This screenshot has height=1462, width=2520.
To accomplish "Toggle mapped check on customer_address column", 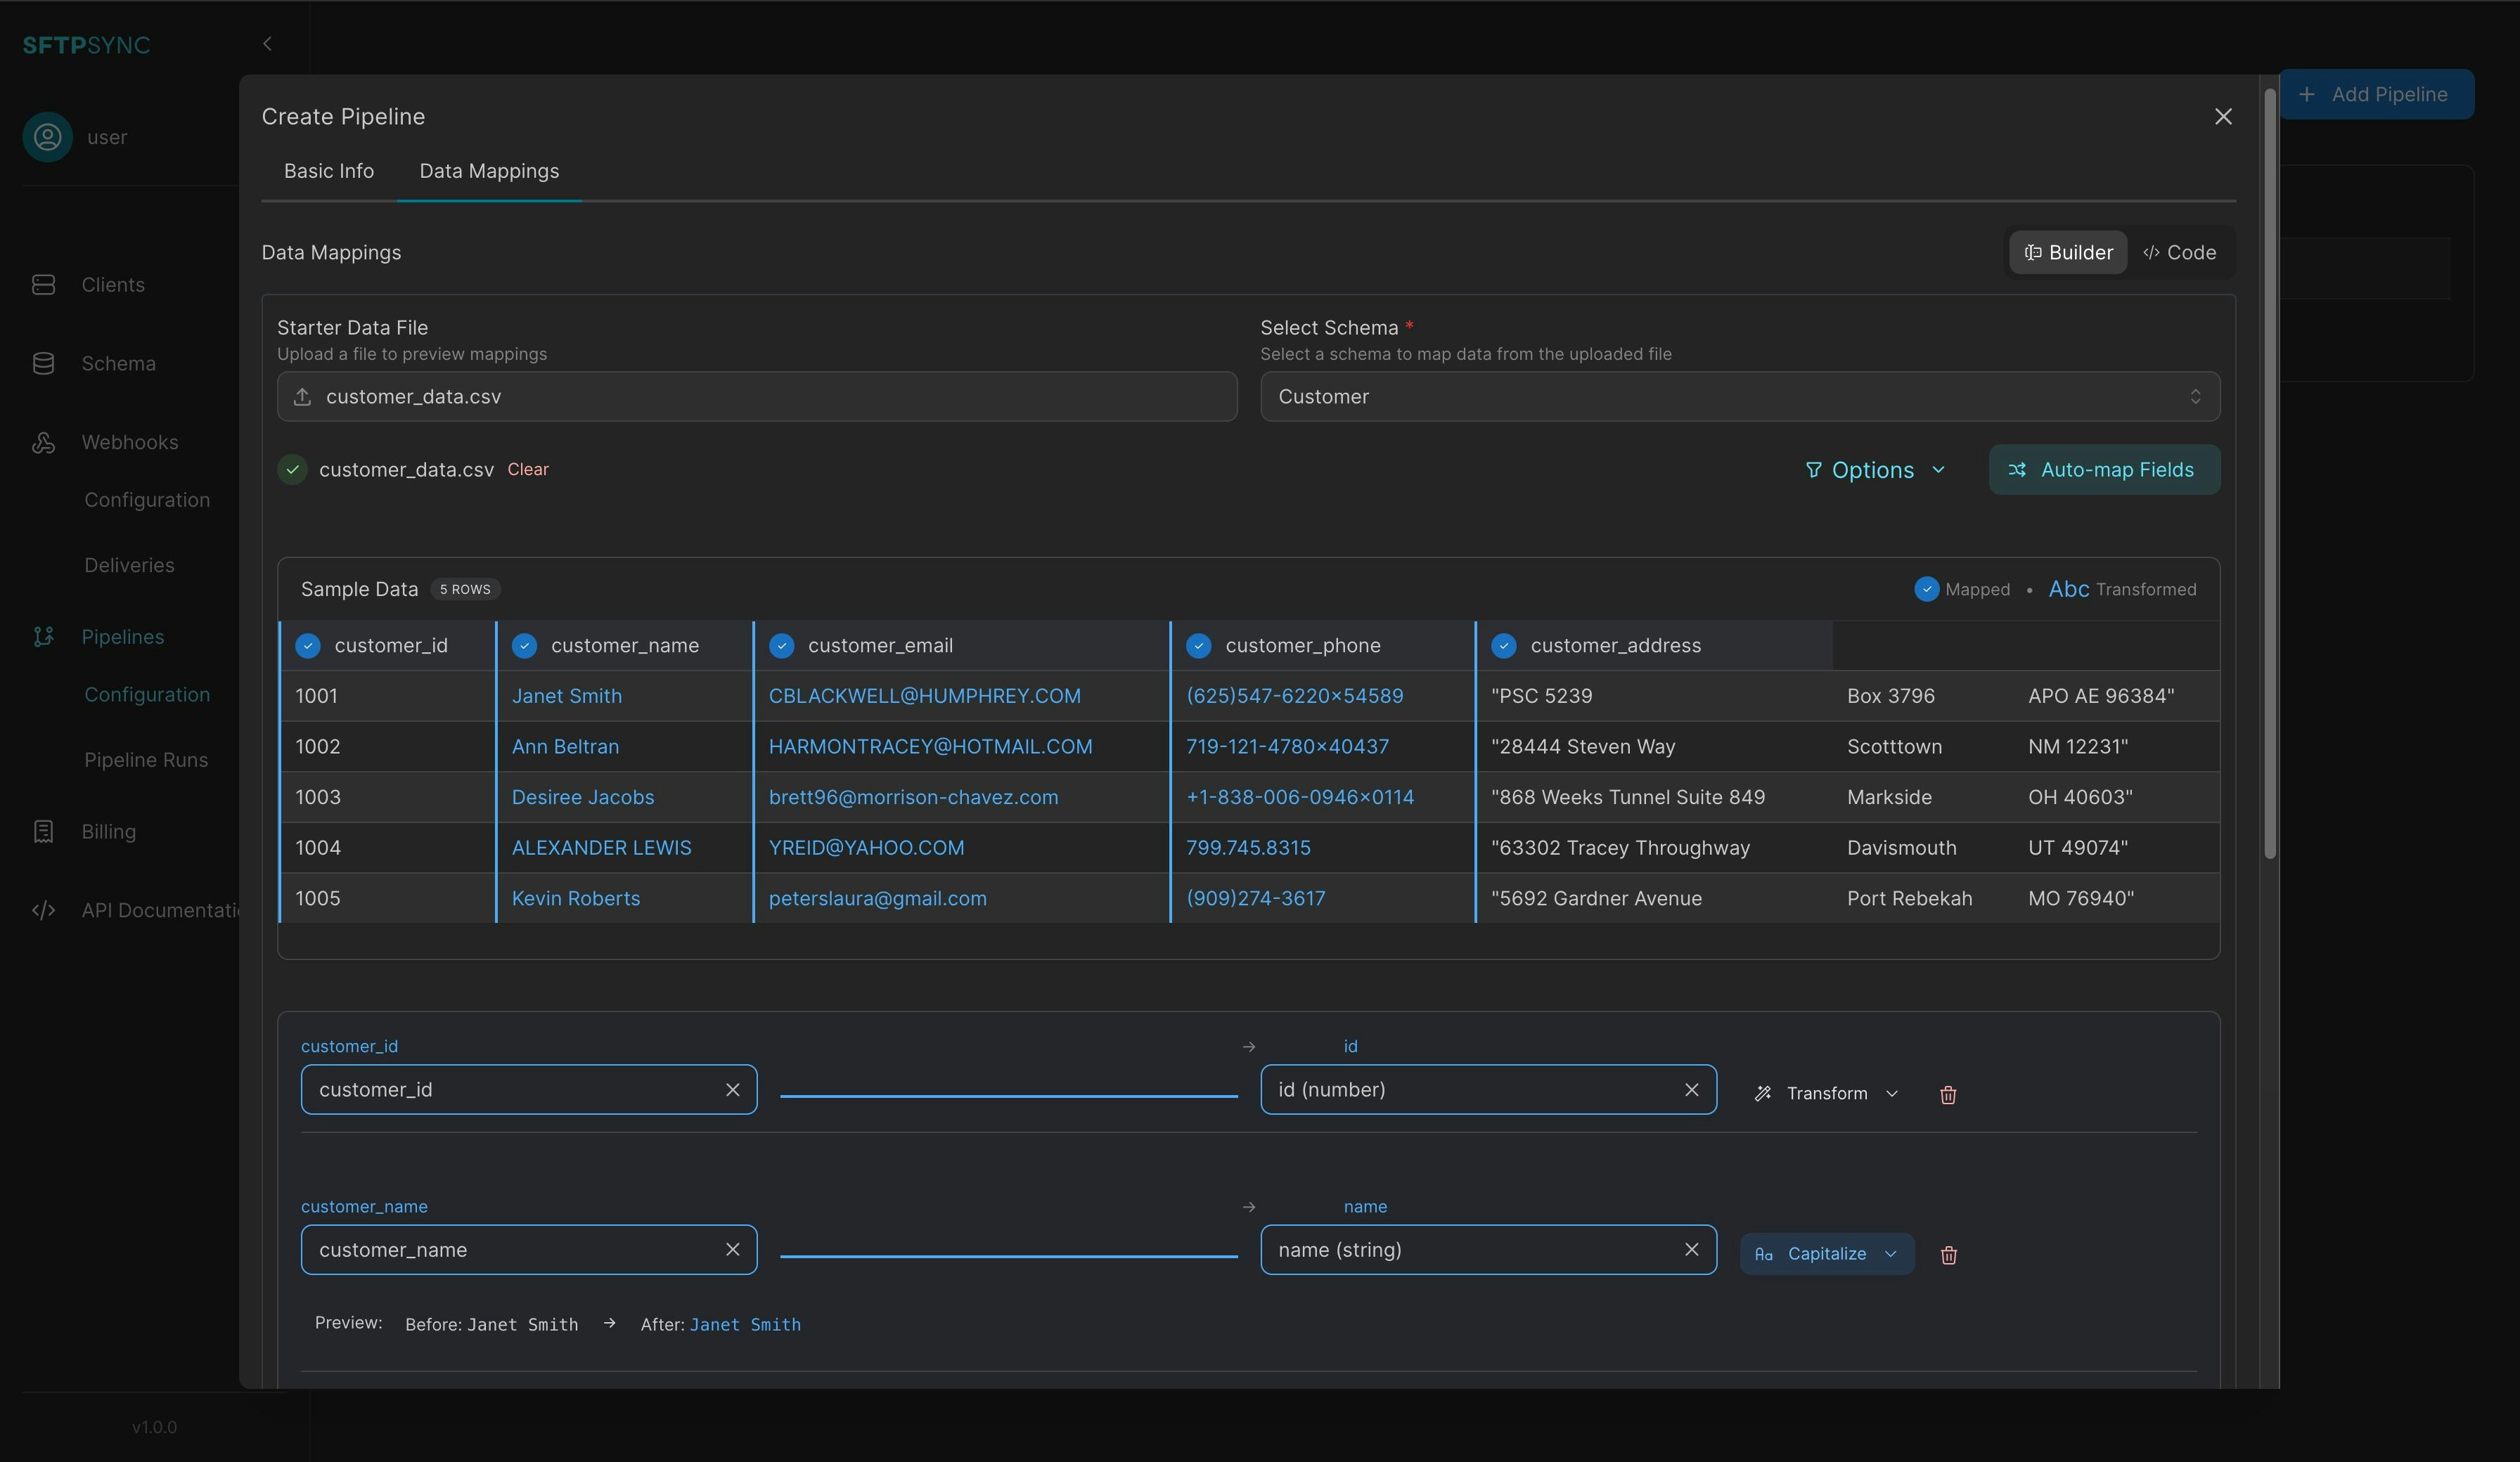I will 1503,646.
